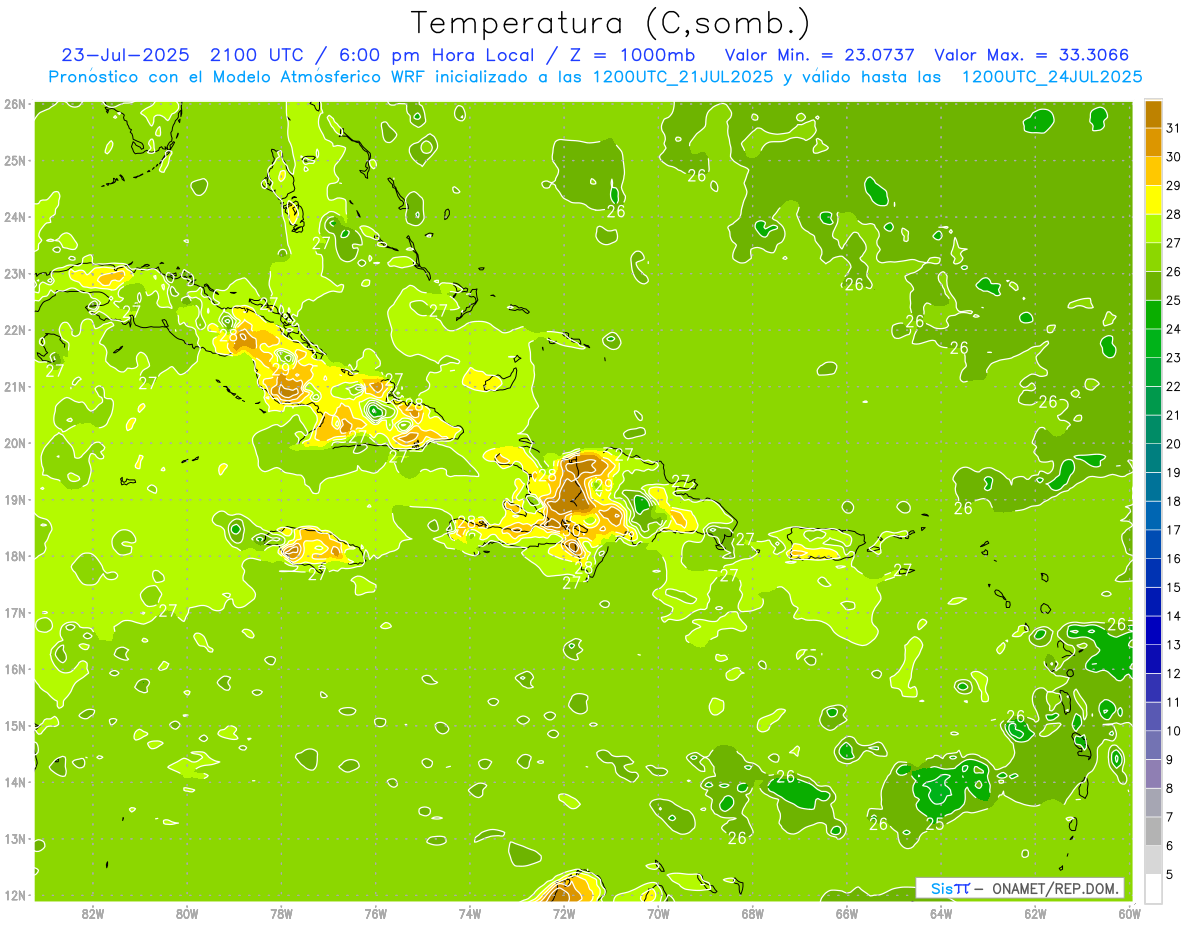The width and height of the screenshot is (1200, 927).
Task: Click the "78W" longitude axis label
Action: (x=281, y=913)
